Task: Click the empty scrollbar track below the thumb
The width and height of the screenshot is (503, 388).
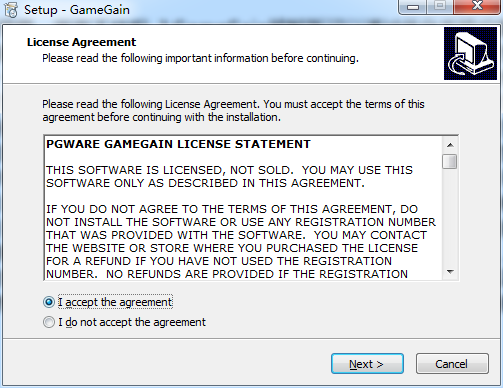Action: click(450, 217)
